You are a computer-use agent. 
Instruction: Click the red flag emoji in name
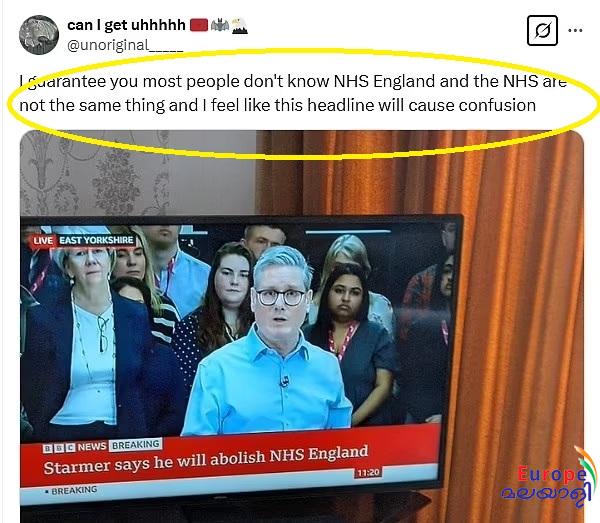tap(199, 25)
